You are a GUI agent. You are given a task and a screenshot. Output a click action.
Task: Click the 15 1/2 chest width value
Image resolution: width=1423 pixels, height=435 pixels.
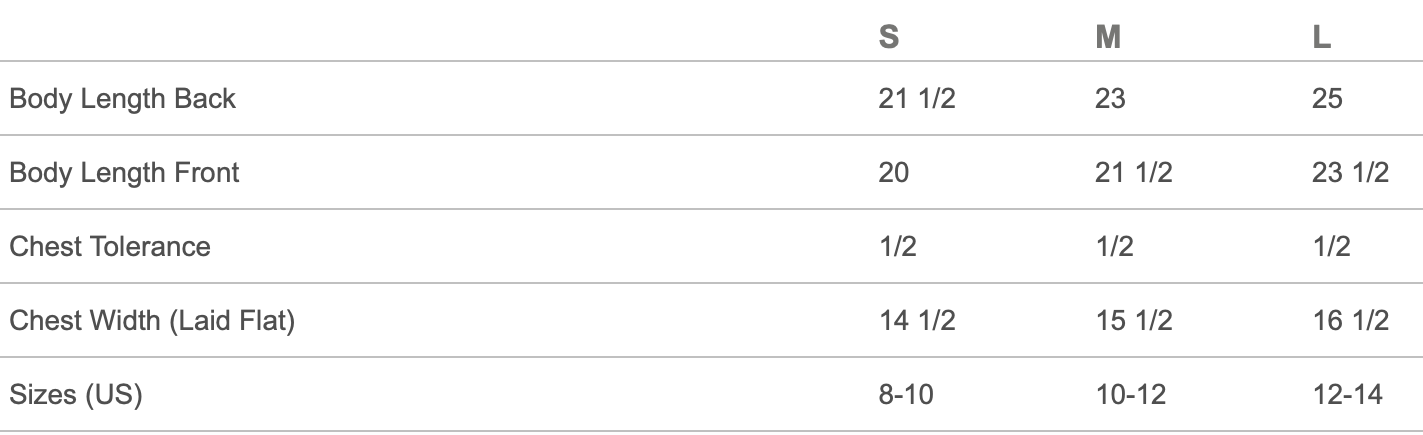point(1134,321)
